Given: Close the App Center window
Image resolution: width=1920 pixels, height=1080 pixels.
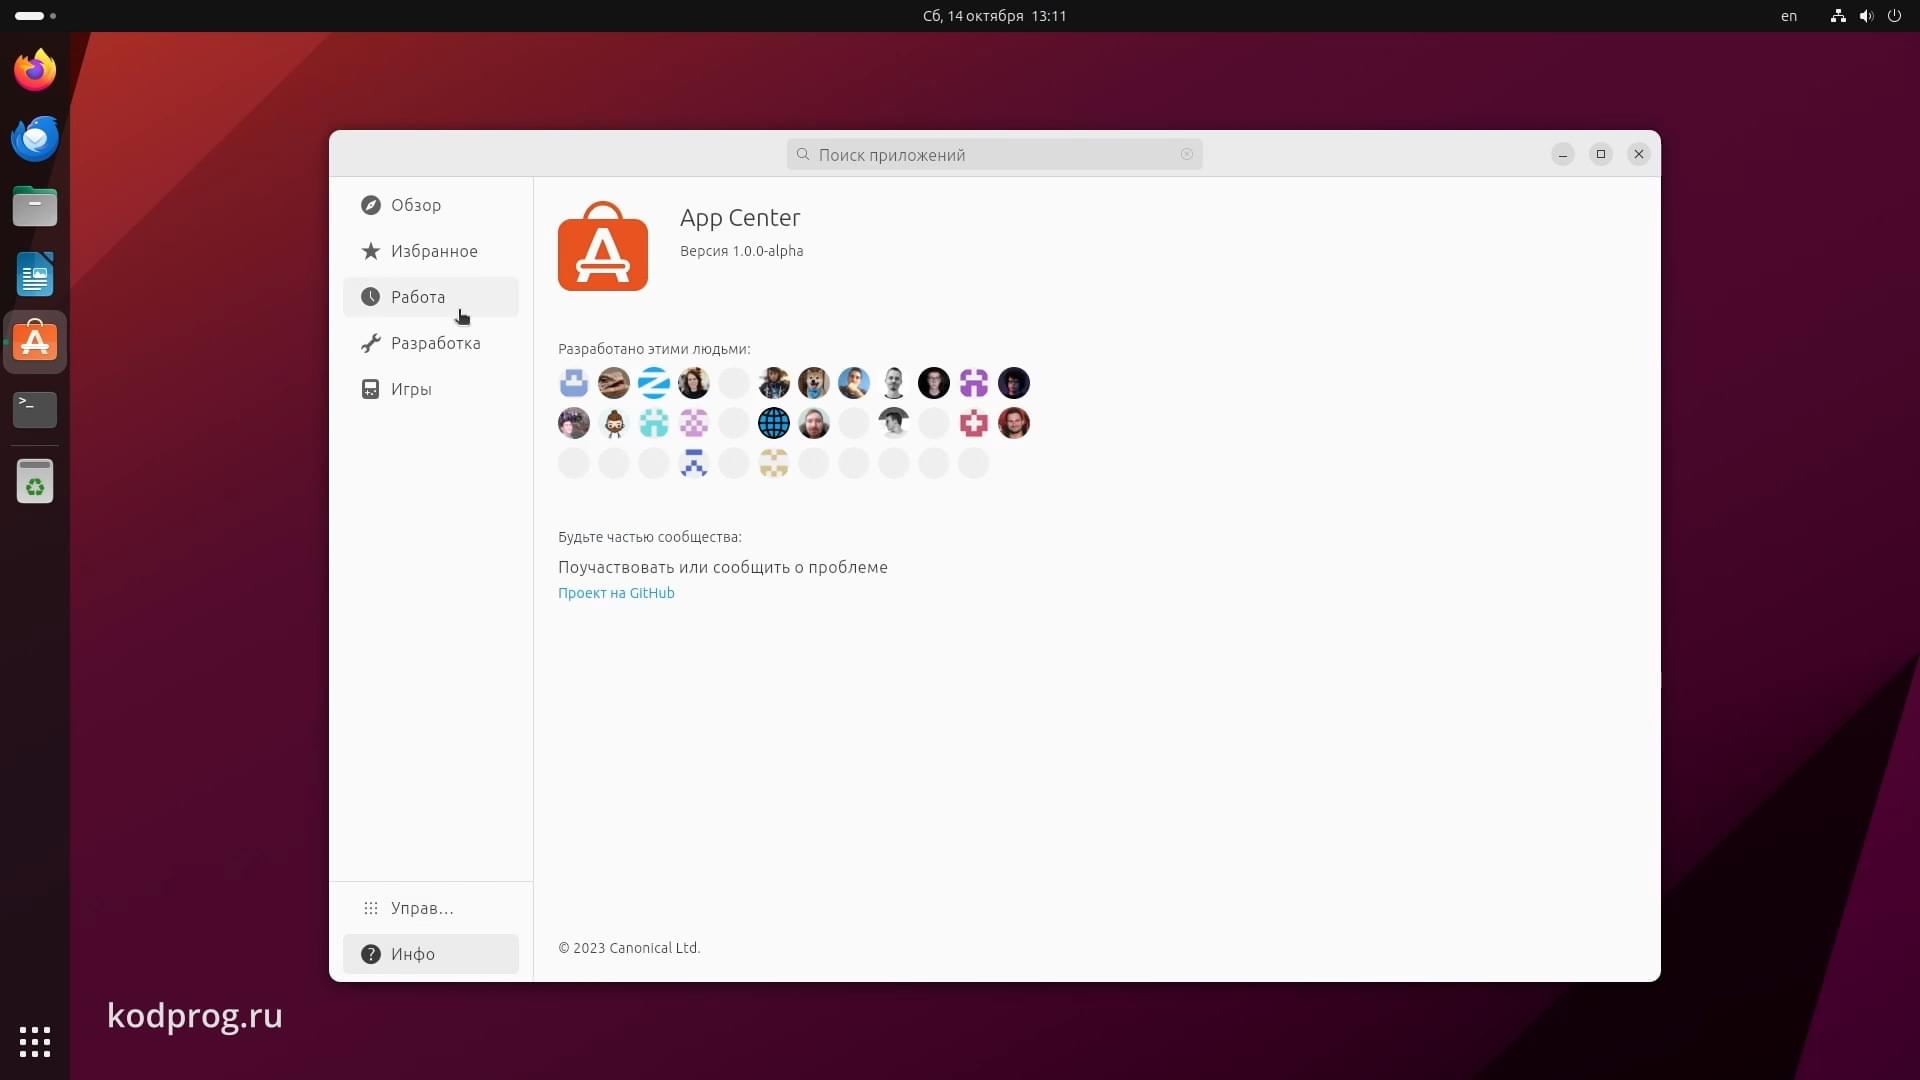Looking at the screenshot, I should point(1639,154).
